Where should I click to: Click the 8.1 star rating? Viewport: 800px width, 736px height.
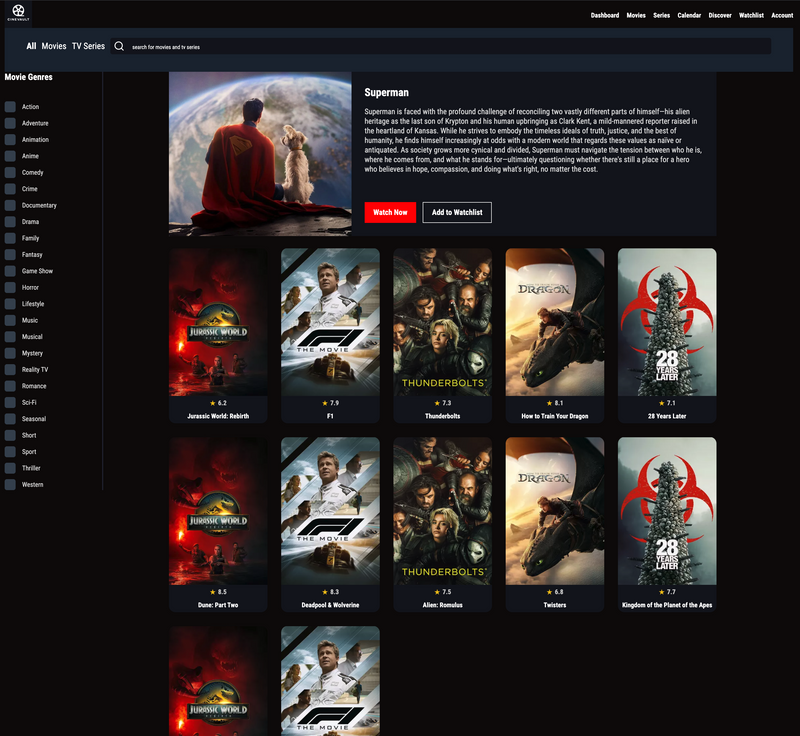[x=555, y=403]
